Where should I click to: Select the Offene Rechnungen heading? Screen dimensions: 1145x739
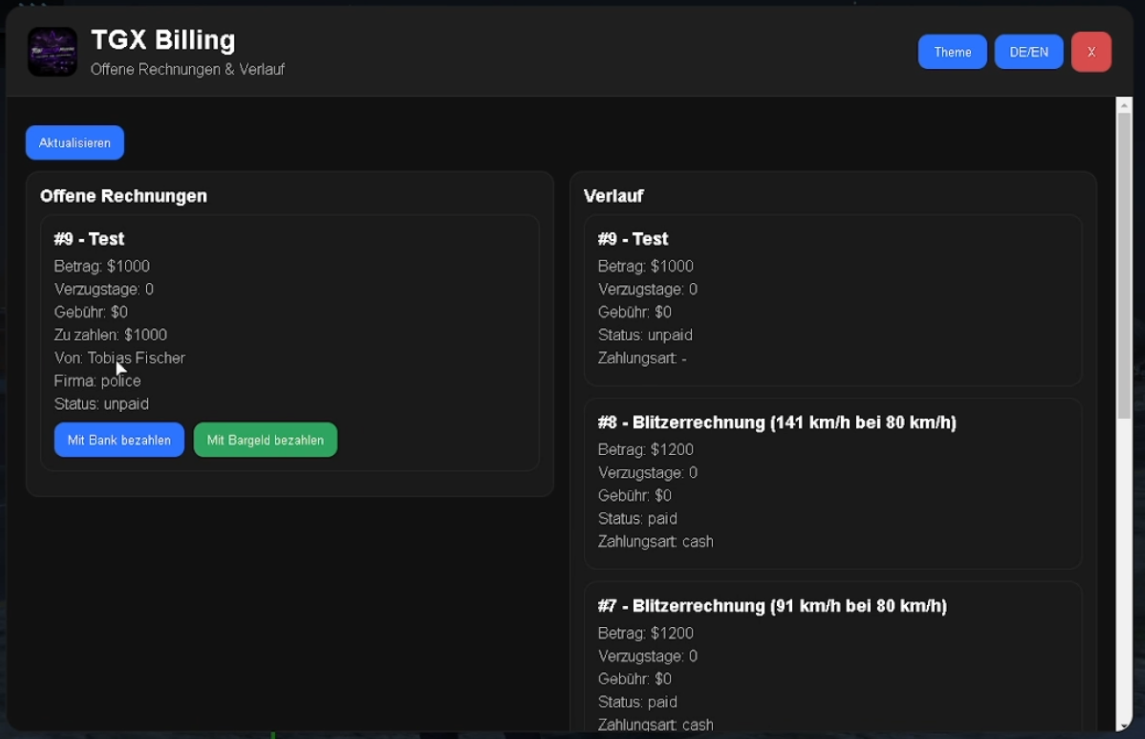tap(123, 196)
